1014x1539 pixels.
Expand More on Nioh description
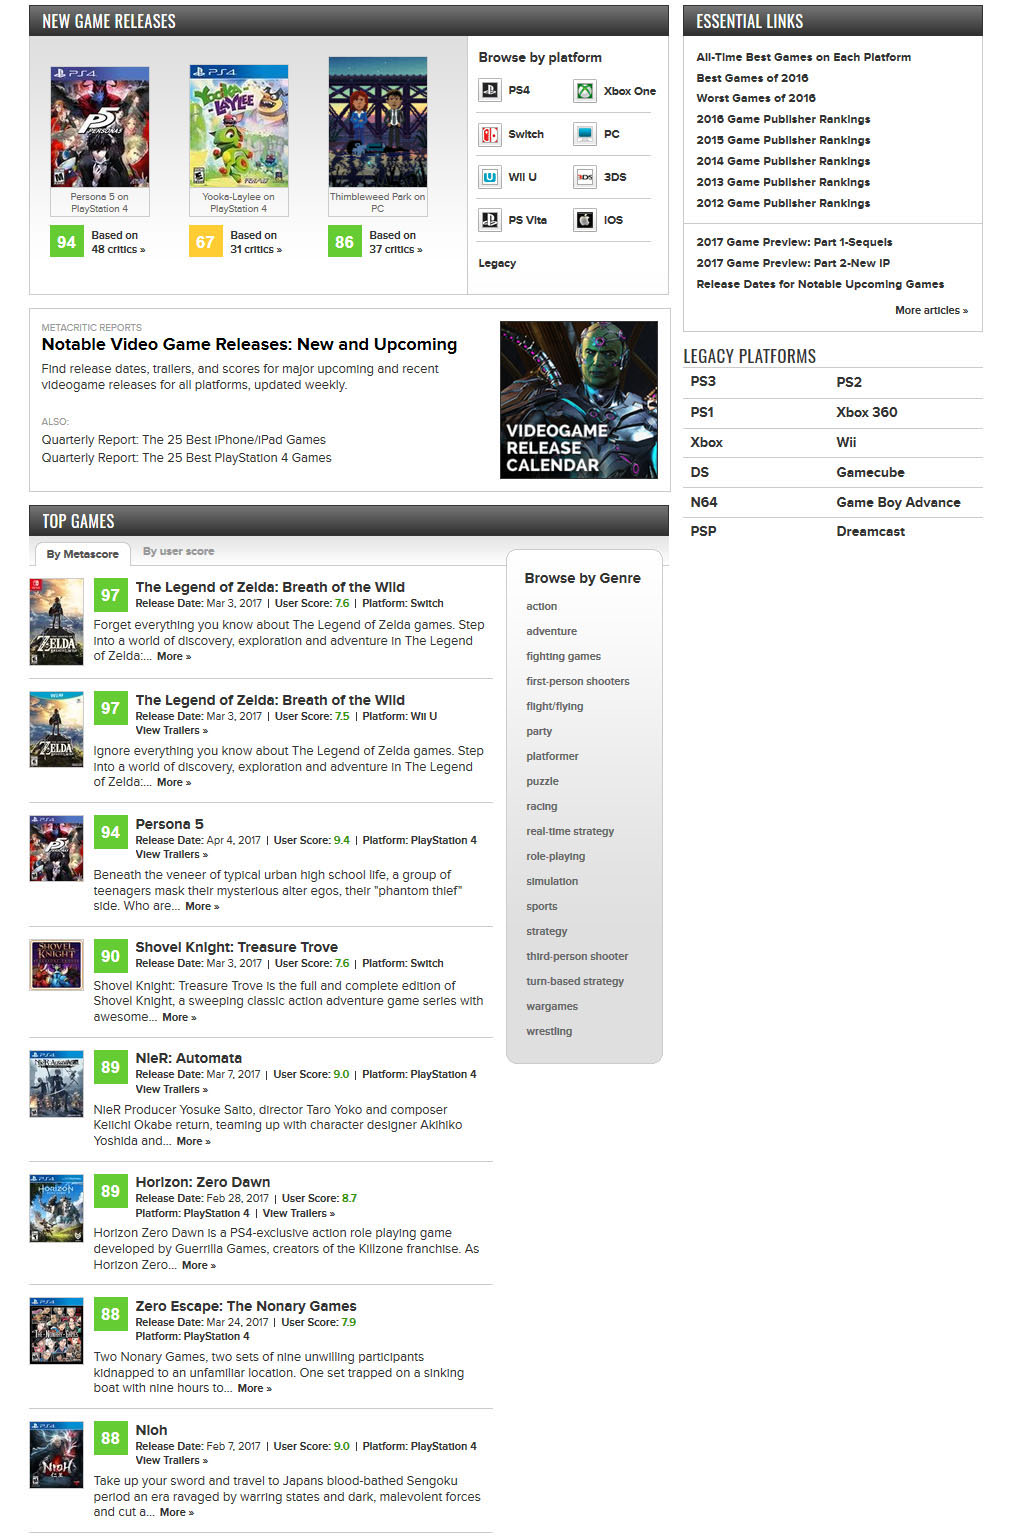pyautogui.click(x=177, y=1512)
